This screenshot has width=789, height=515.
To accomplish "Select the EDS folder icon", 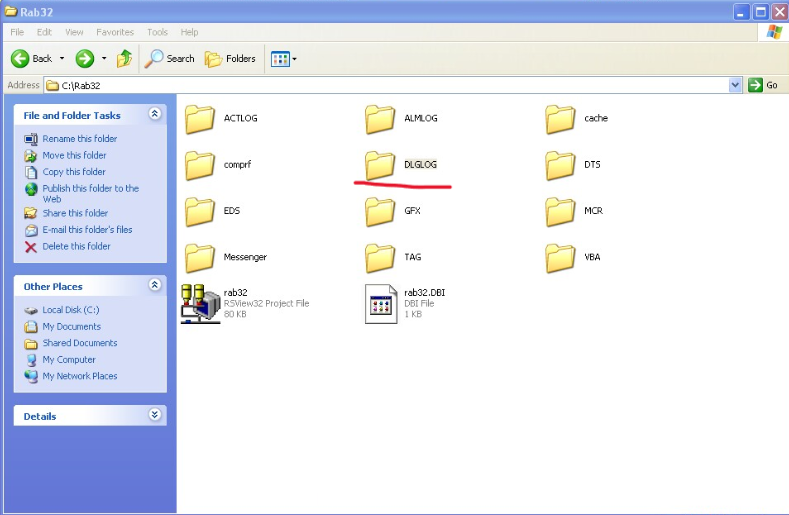I will click(199, 212).
